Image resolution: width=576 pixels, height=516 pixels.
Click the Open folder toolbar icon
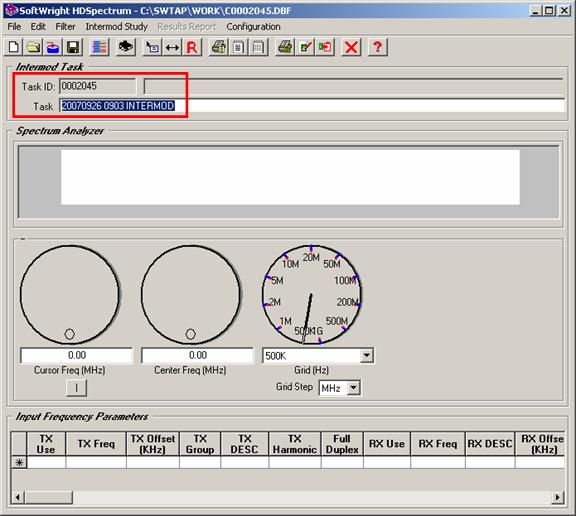pos(33,47)
